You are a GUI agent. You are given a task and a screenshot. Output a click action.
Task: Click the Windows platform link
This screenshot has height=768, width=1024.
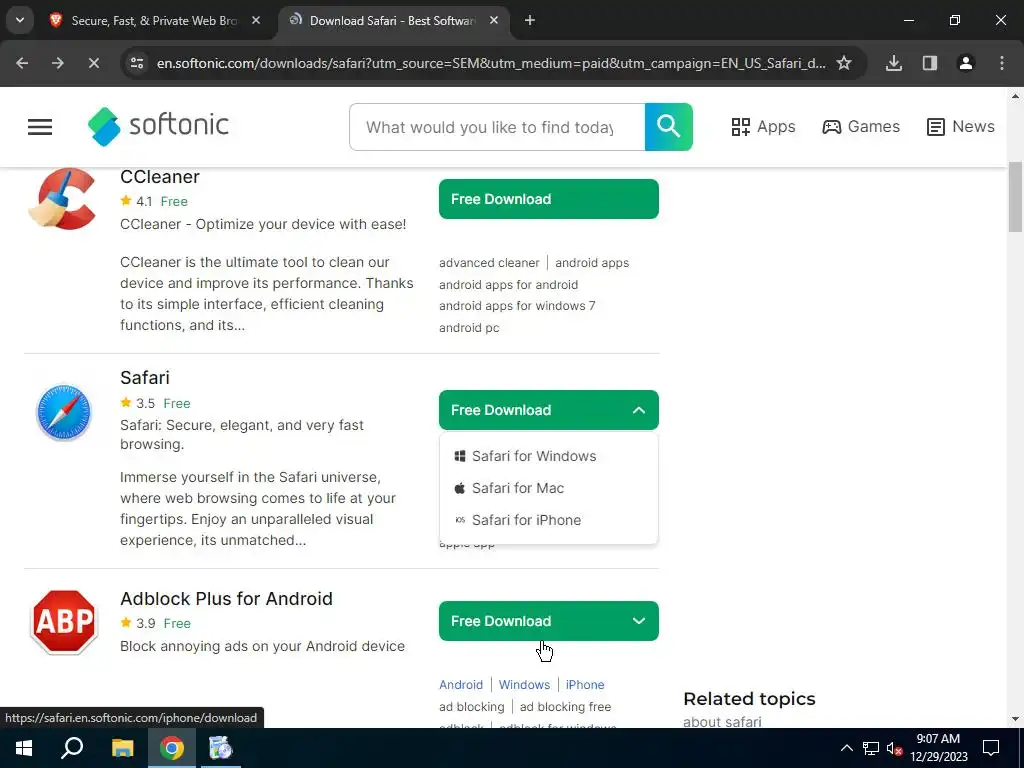[x=524, y=684]
